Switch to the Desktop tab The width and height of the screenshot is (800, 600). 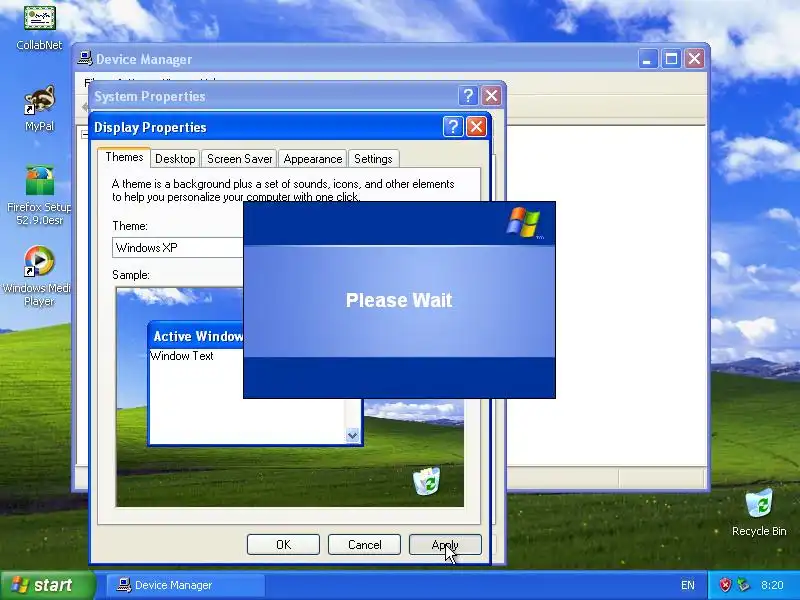[175, 159]
